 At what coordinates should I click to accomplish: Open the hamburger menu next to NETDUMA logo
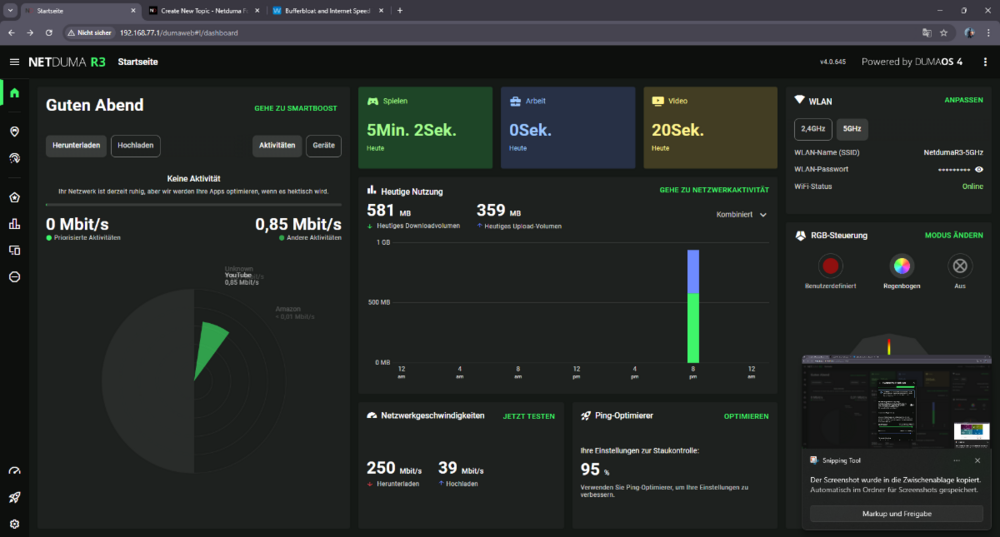pos(14,62)
